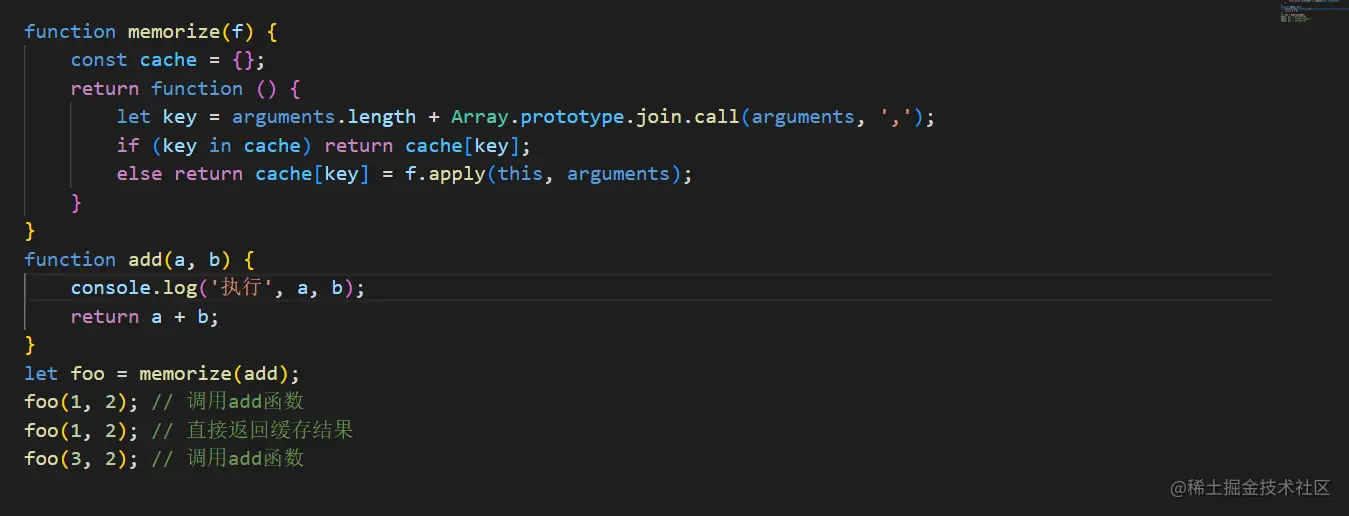Click the 'add' function name in 'function add(a, b)'
Viewport: 1349px width, 516px height.
[x=145, y=260]
